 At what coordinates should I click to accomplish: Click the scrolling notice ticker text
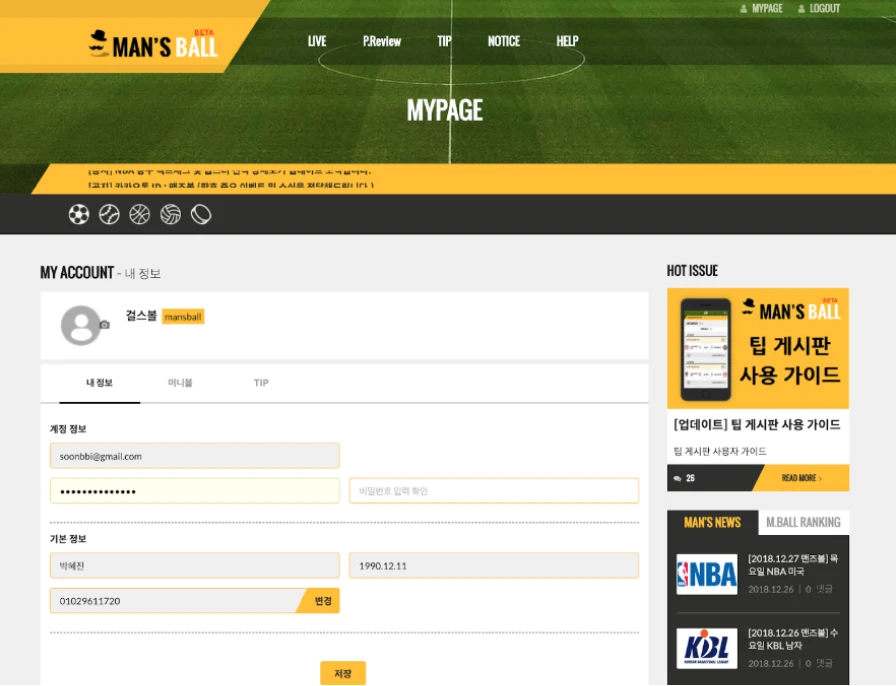231,178
